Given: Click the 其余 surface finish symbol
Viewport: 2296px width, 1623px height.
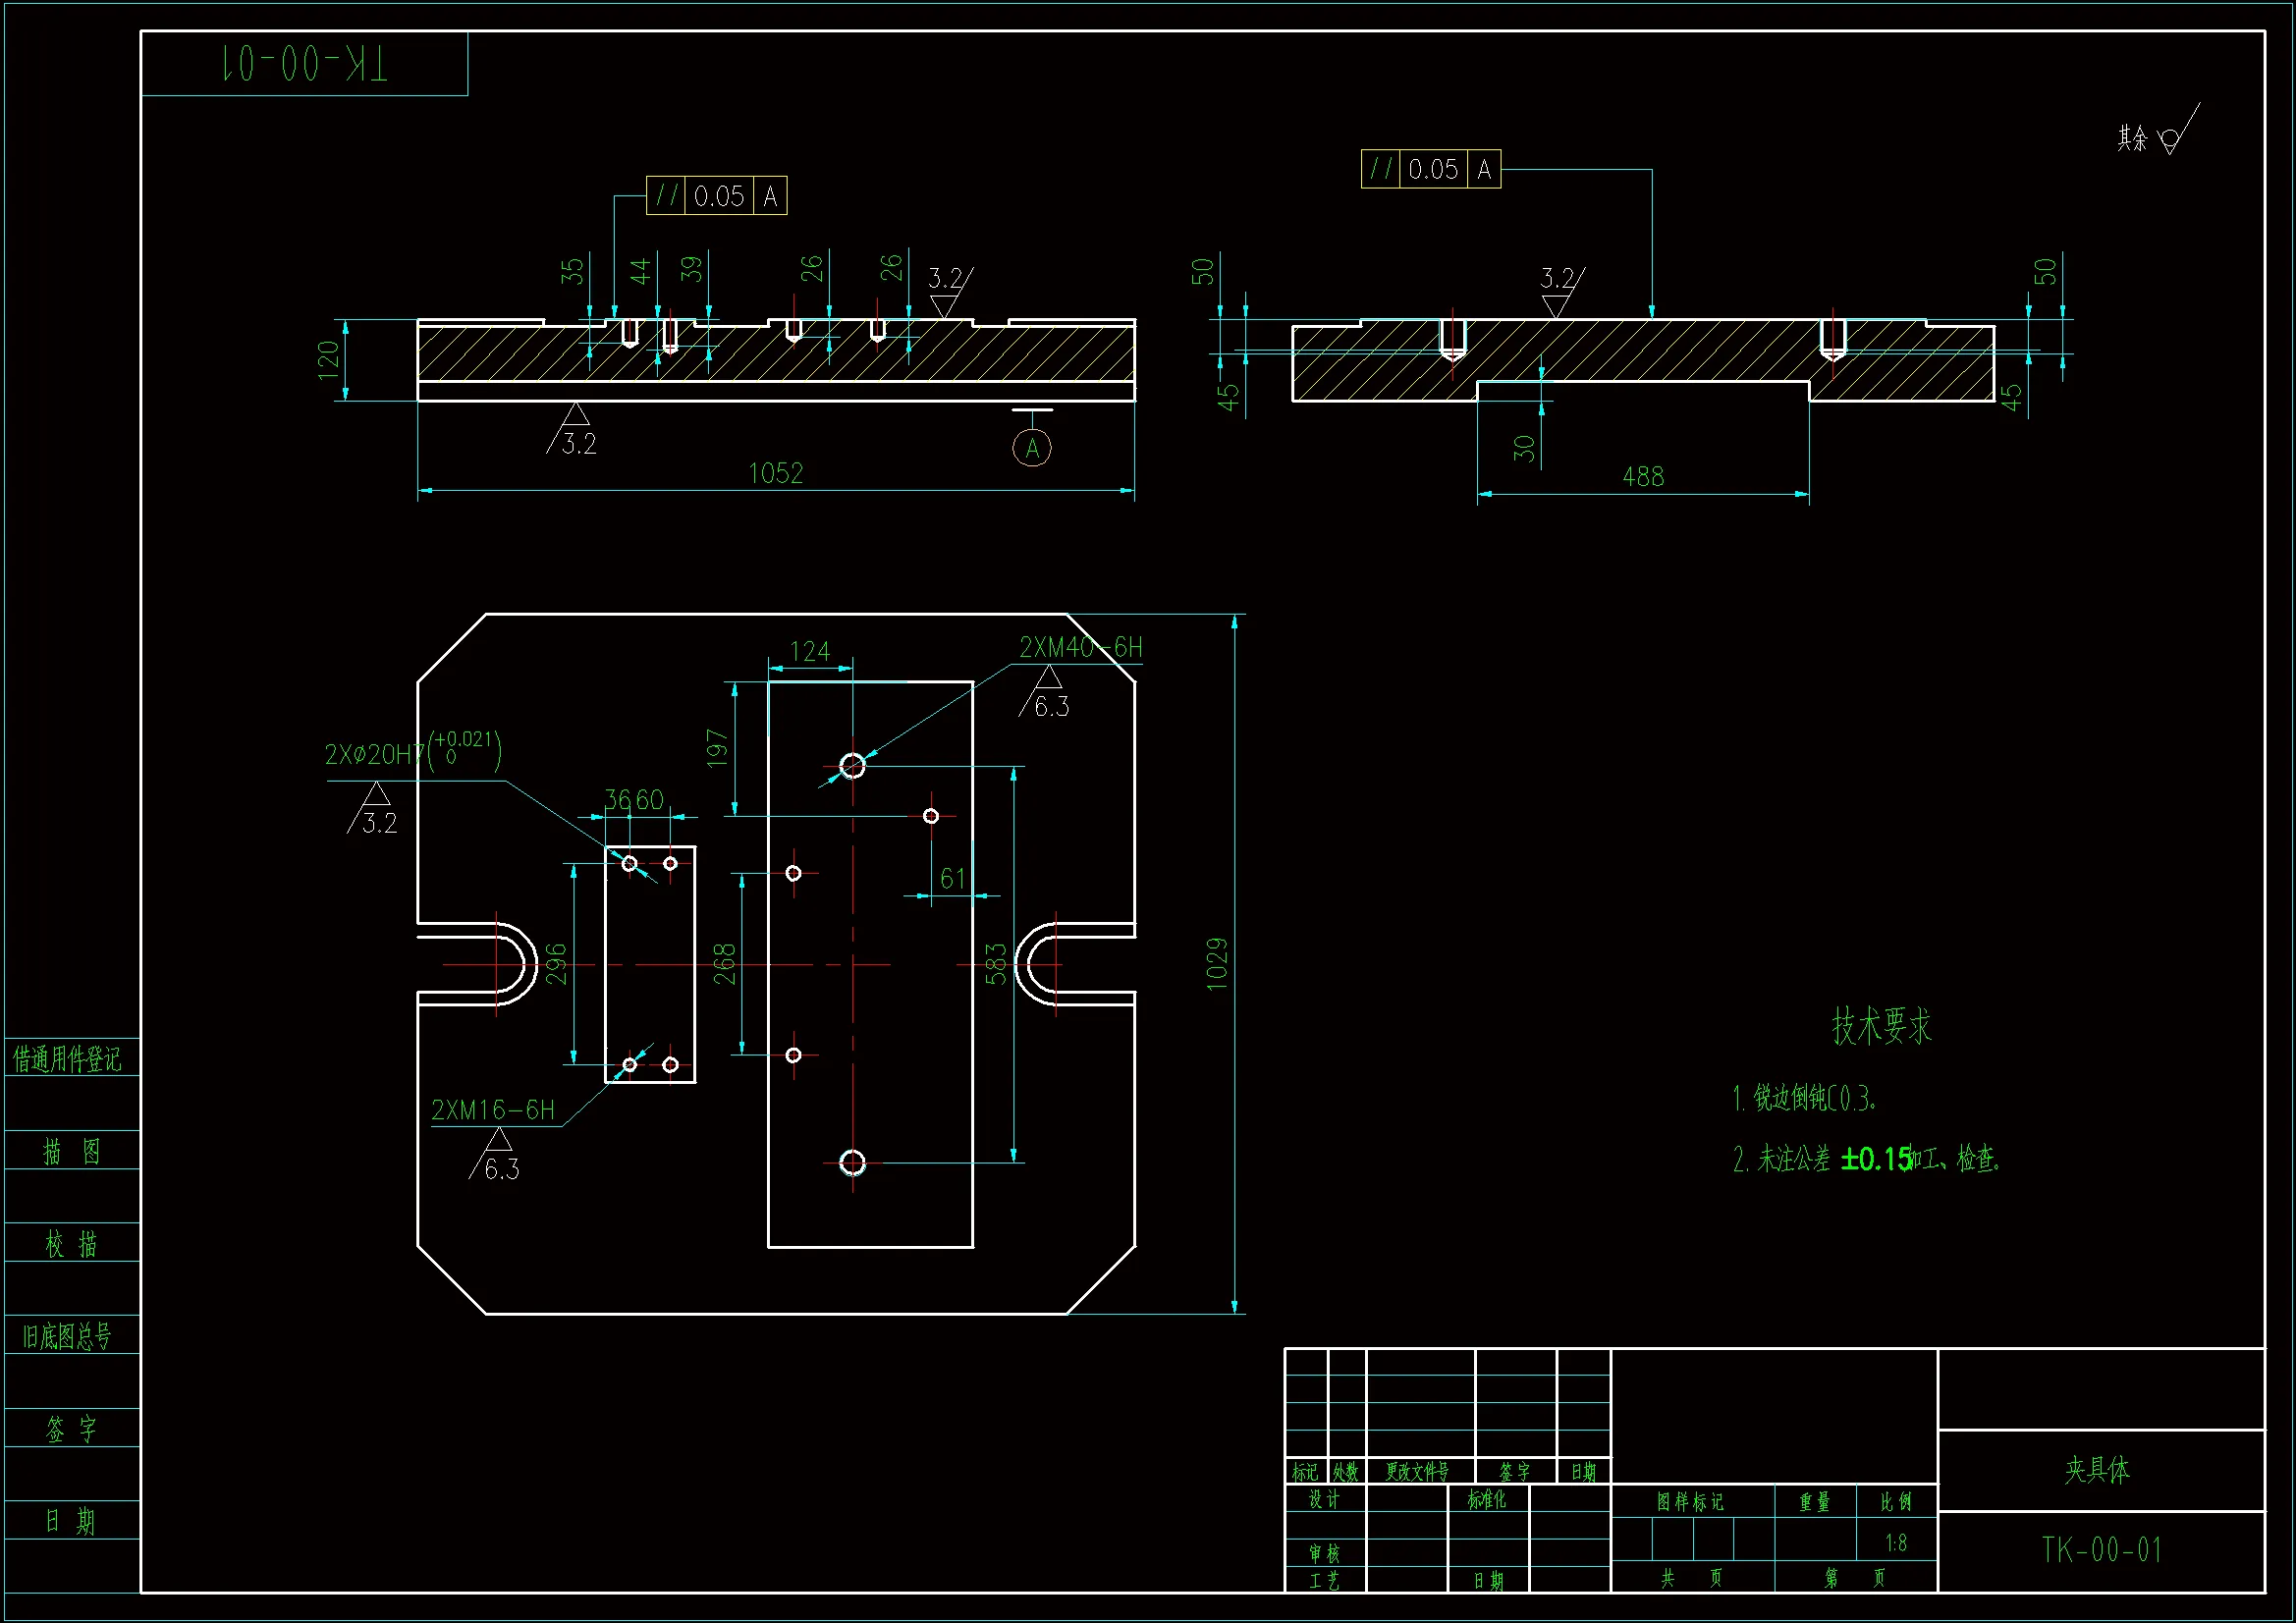Looking at the screenshot, I should (2168, 139).
